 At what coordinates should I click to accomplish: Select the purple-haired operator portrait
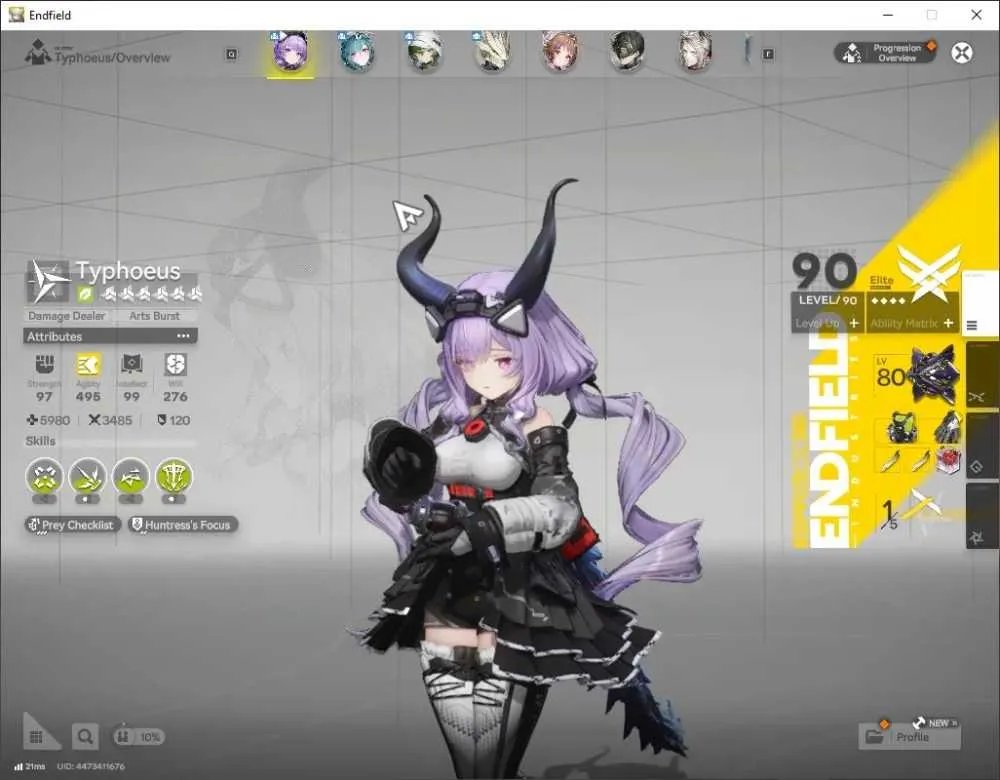click(x=290, y=52)
